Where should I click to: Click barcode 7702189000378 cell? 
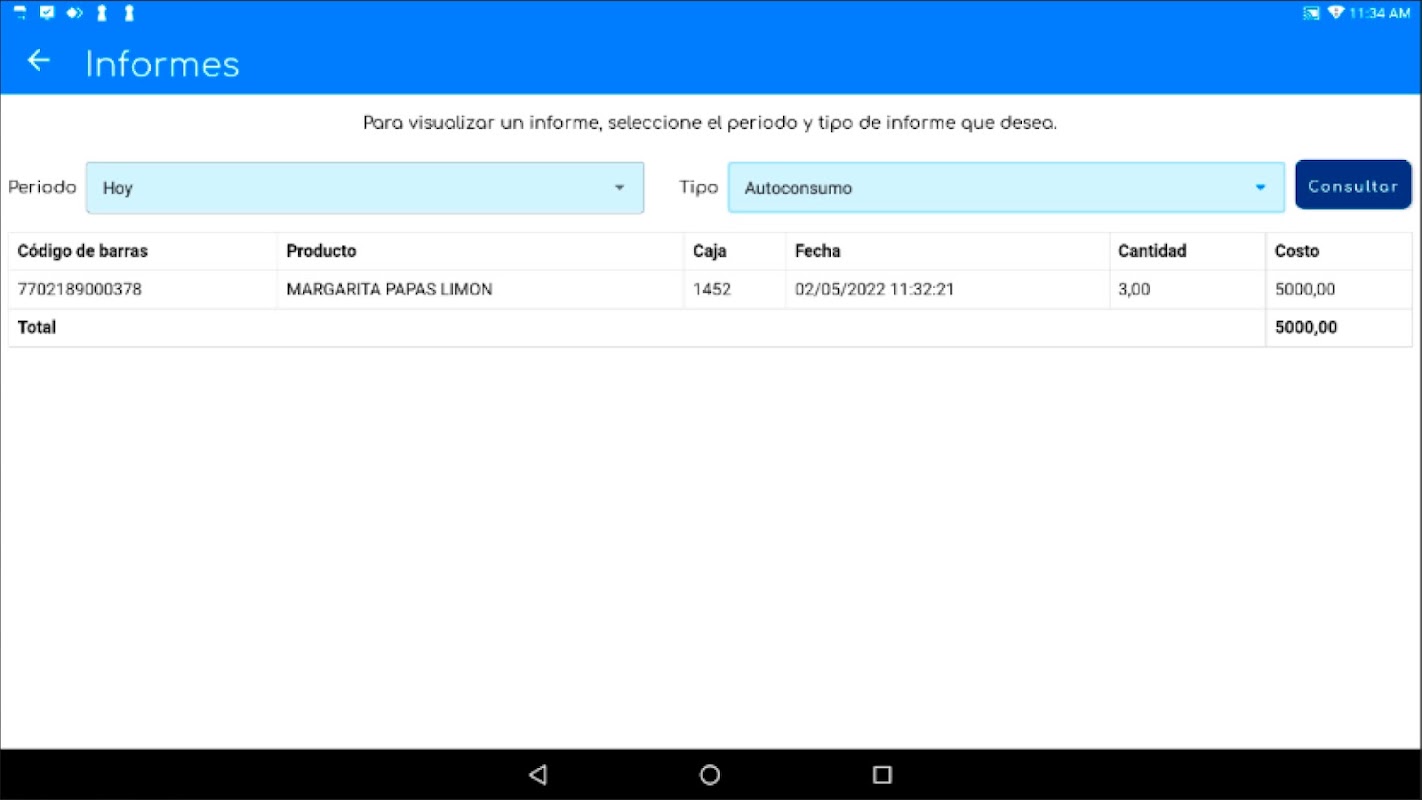pos(143,290)
